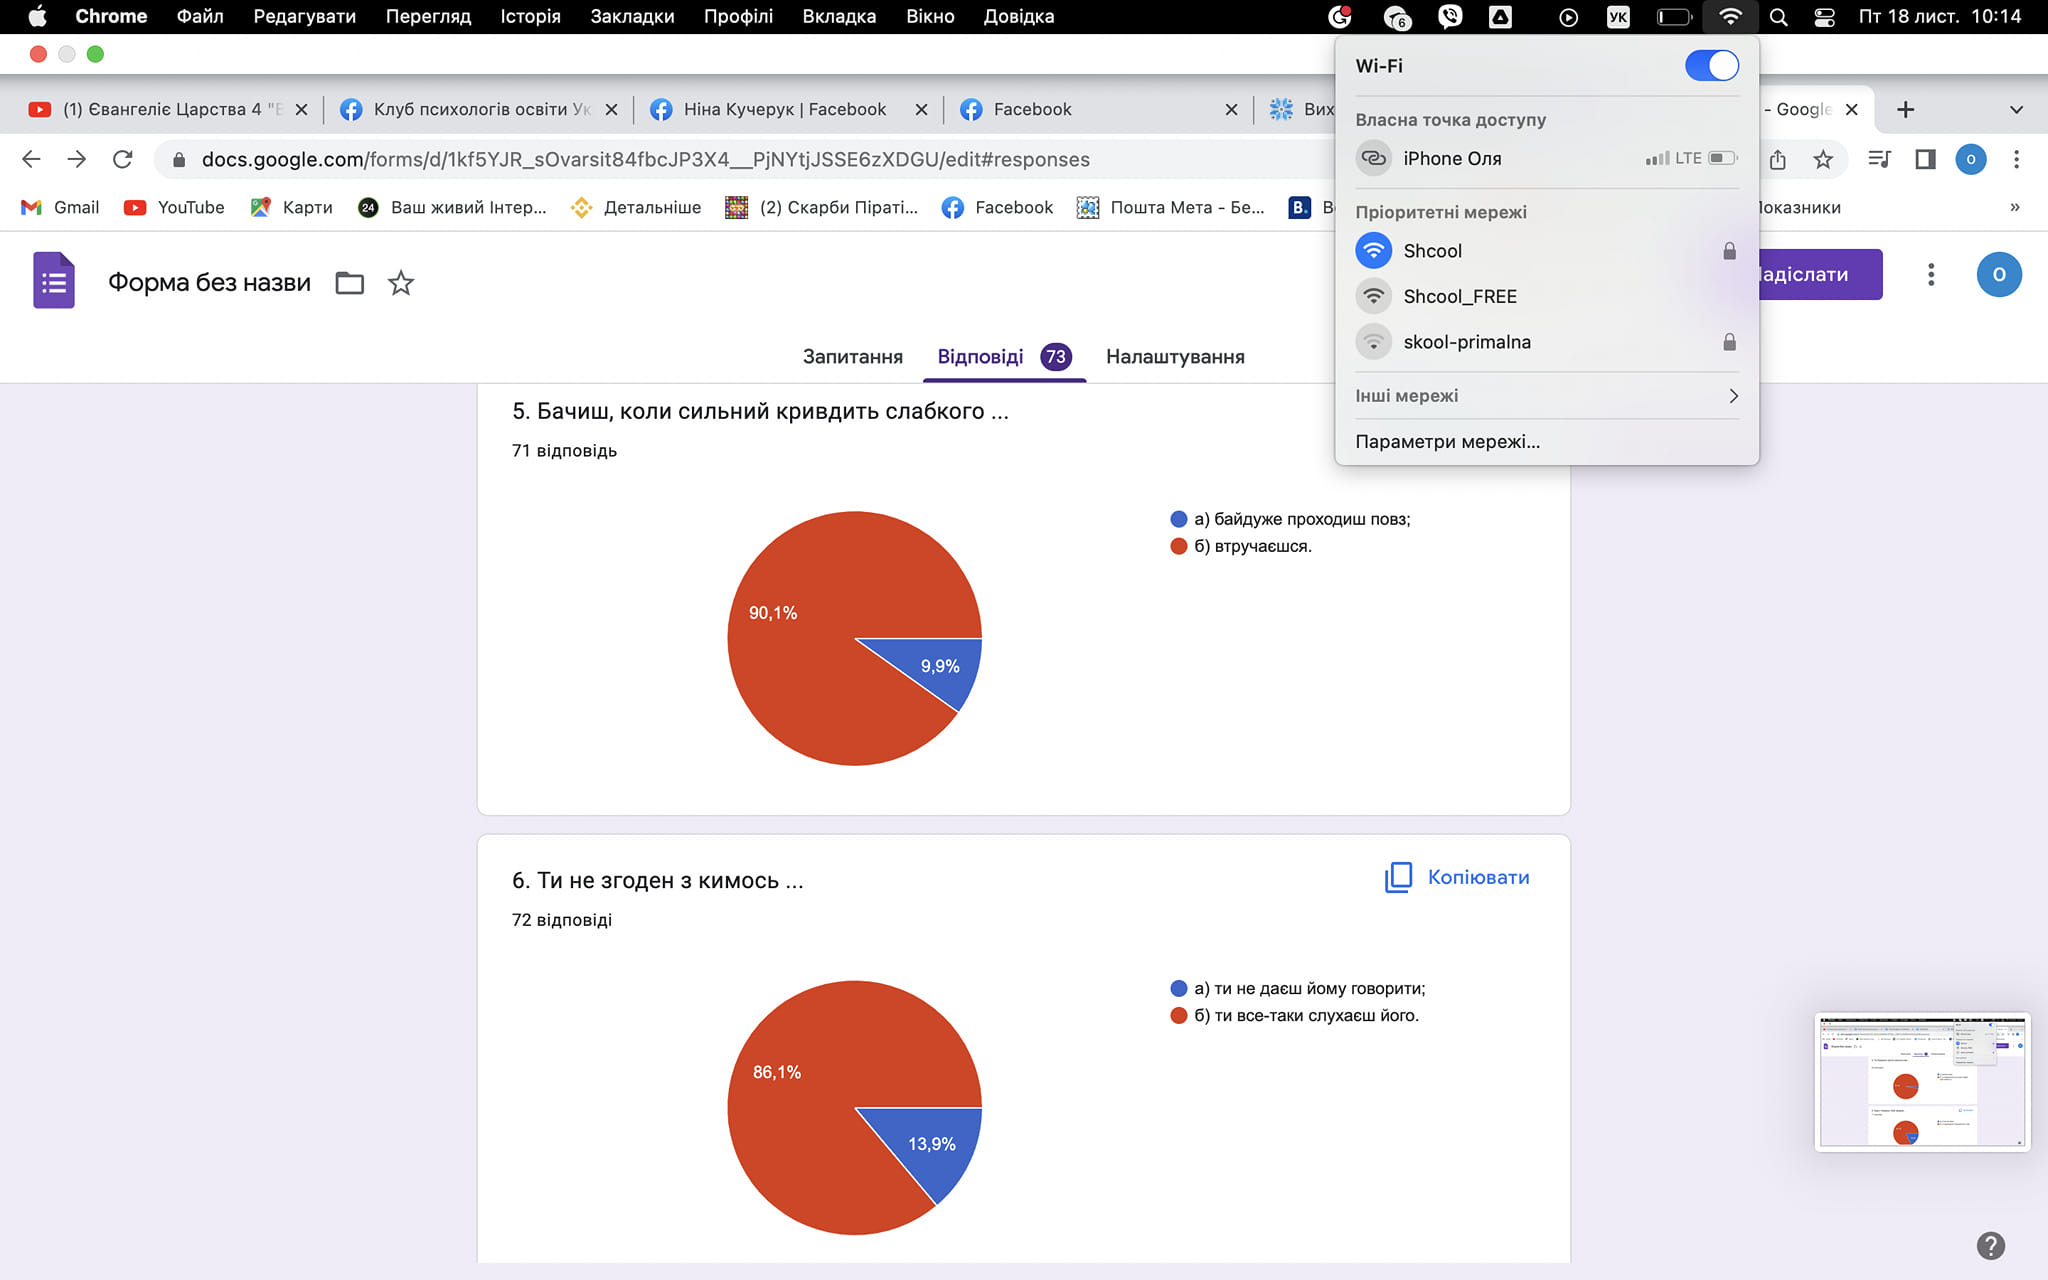The height and width of the screenshot is (1280, 2048).
Task: Click the Google Forms purple home icon
Action: pyautogui.click(x=54, y=281)
